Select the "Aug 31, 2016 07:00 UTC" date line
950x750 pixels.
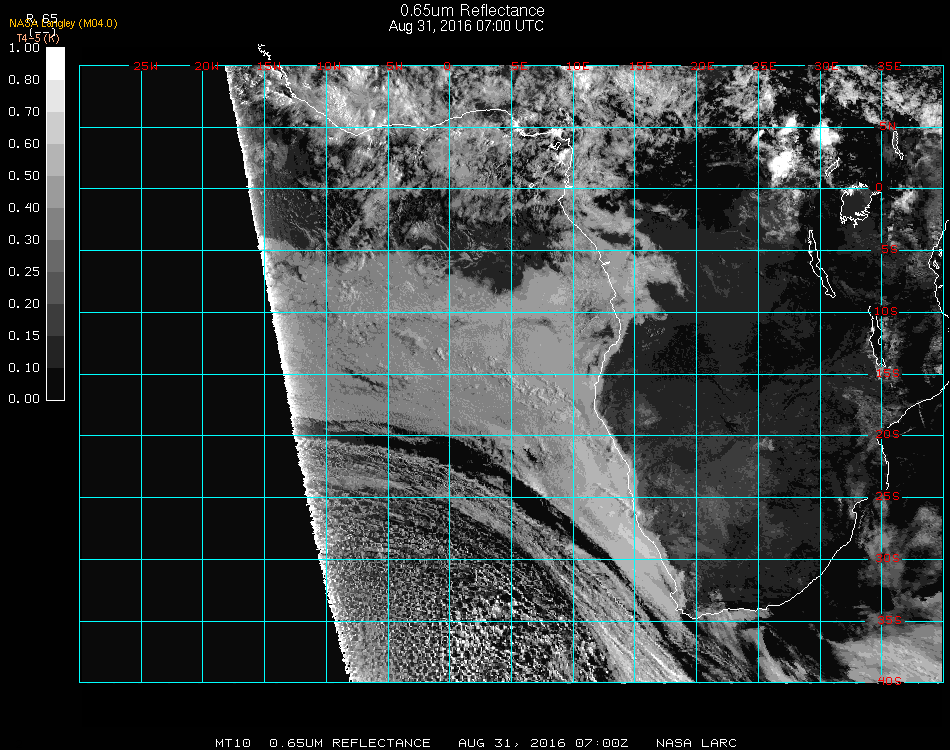466,26
